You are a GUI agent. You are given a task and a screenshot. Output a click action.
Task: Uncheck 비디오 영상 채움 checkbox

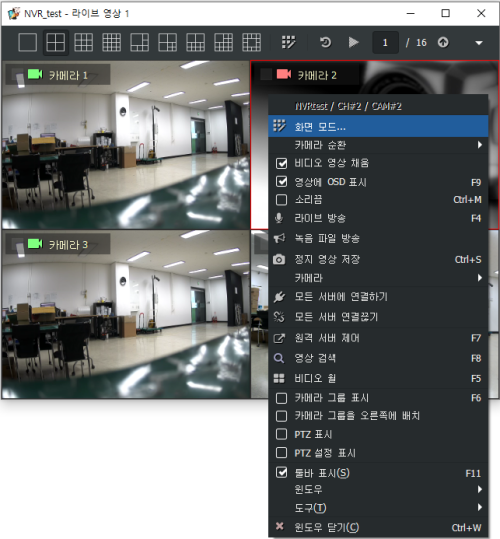pyautogui.click(x=281, y=163)
